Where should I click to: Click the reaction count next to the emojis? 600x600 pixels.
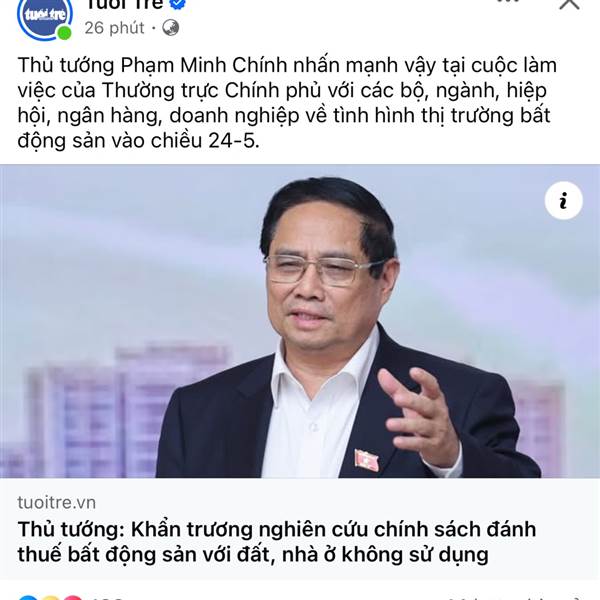coord(107,598)
